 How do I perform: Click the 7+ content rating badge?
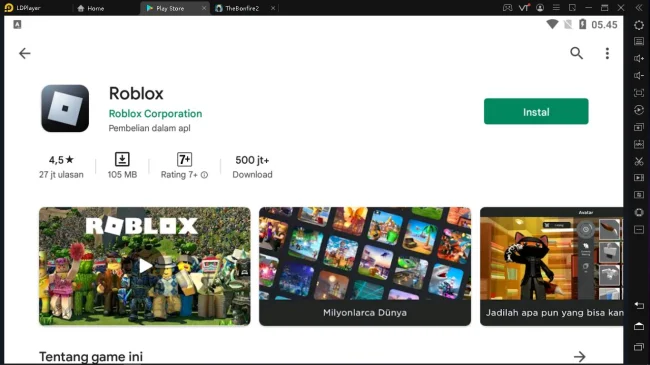(184, 159)
